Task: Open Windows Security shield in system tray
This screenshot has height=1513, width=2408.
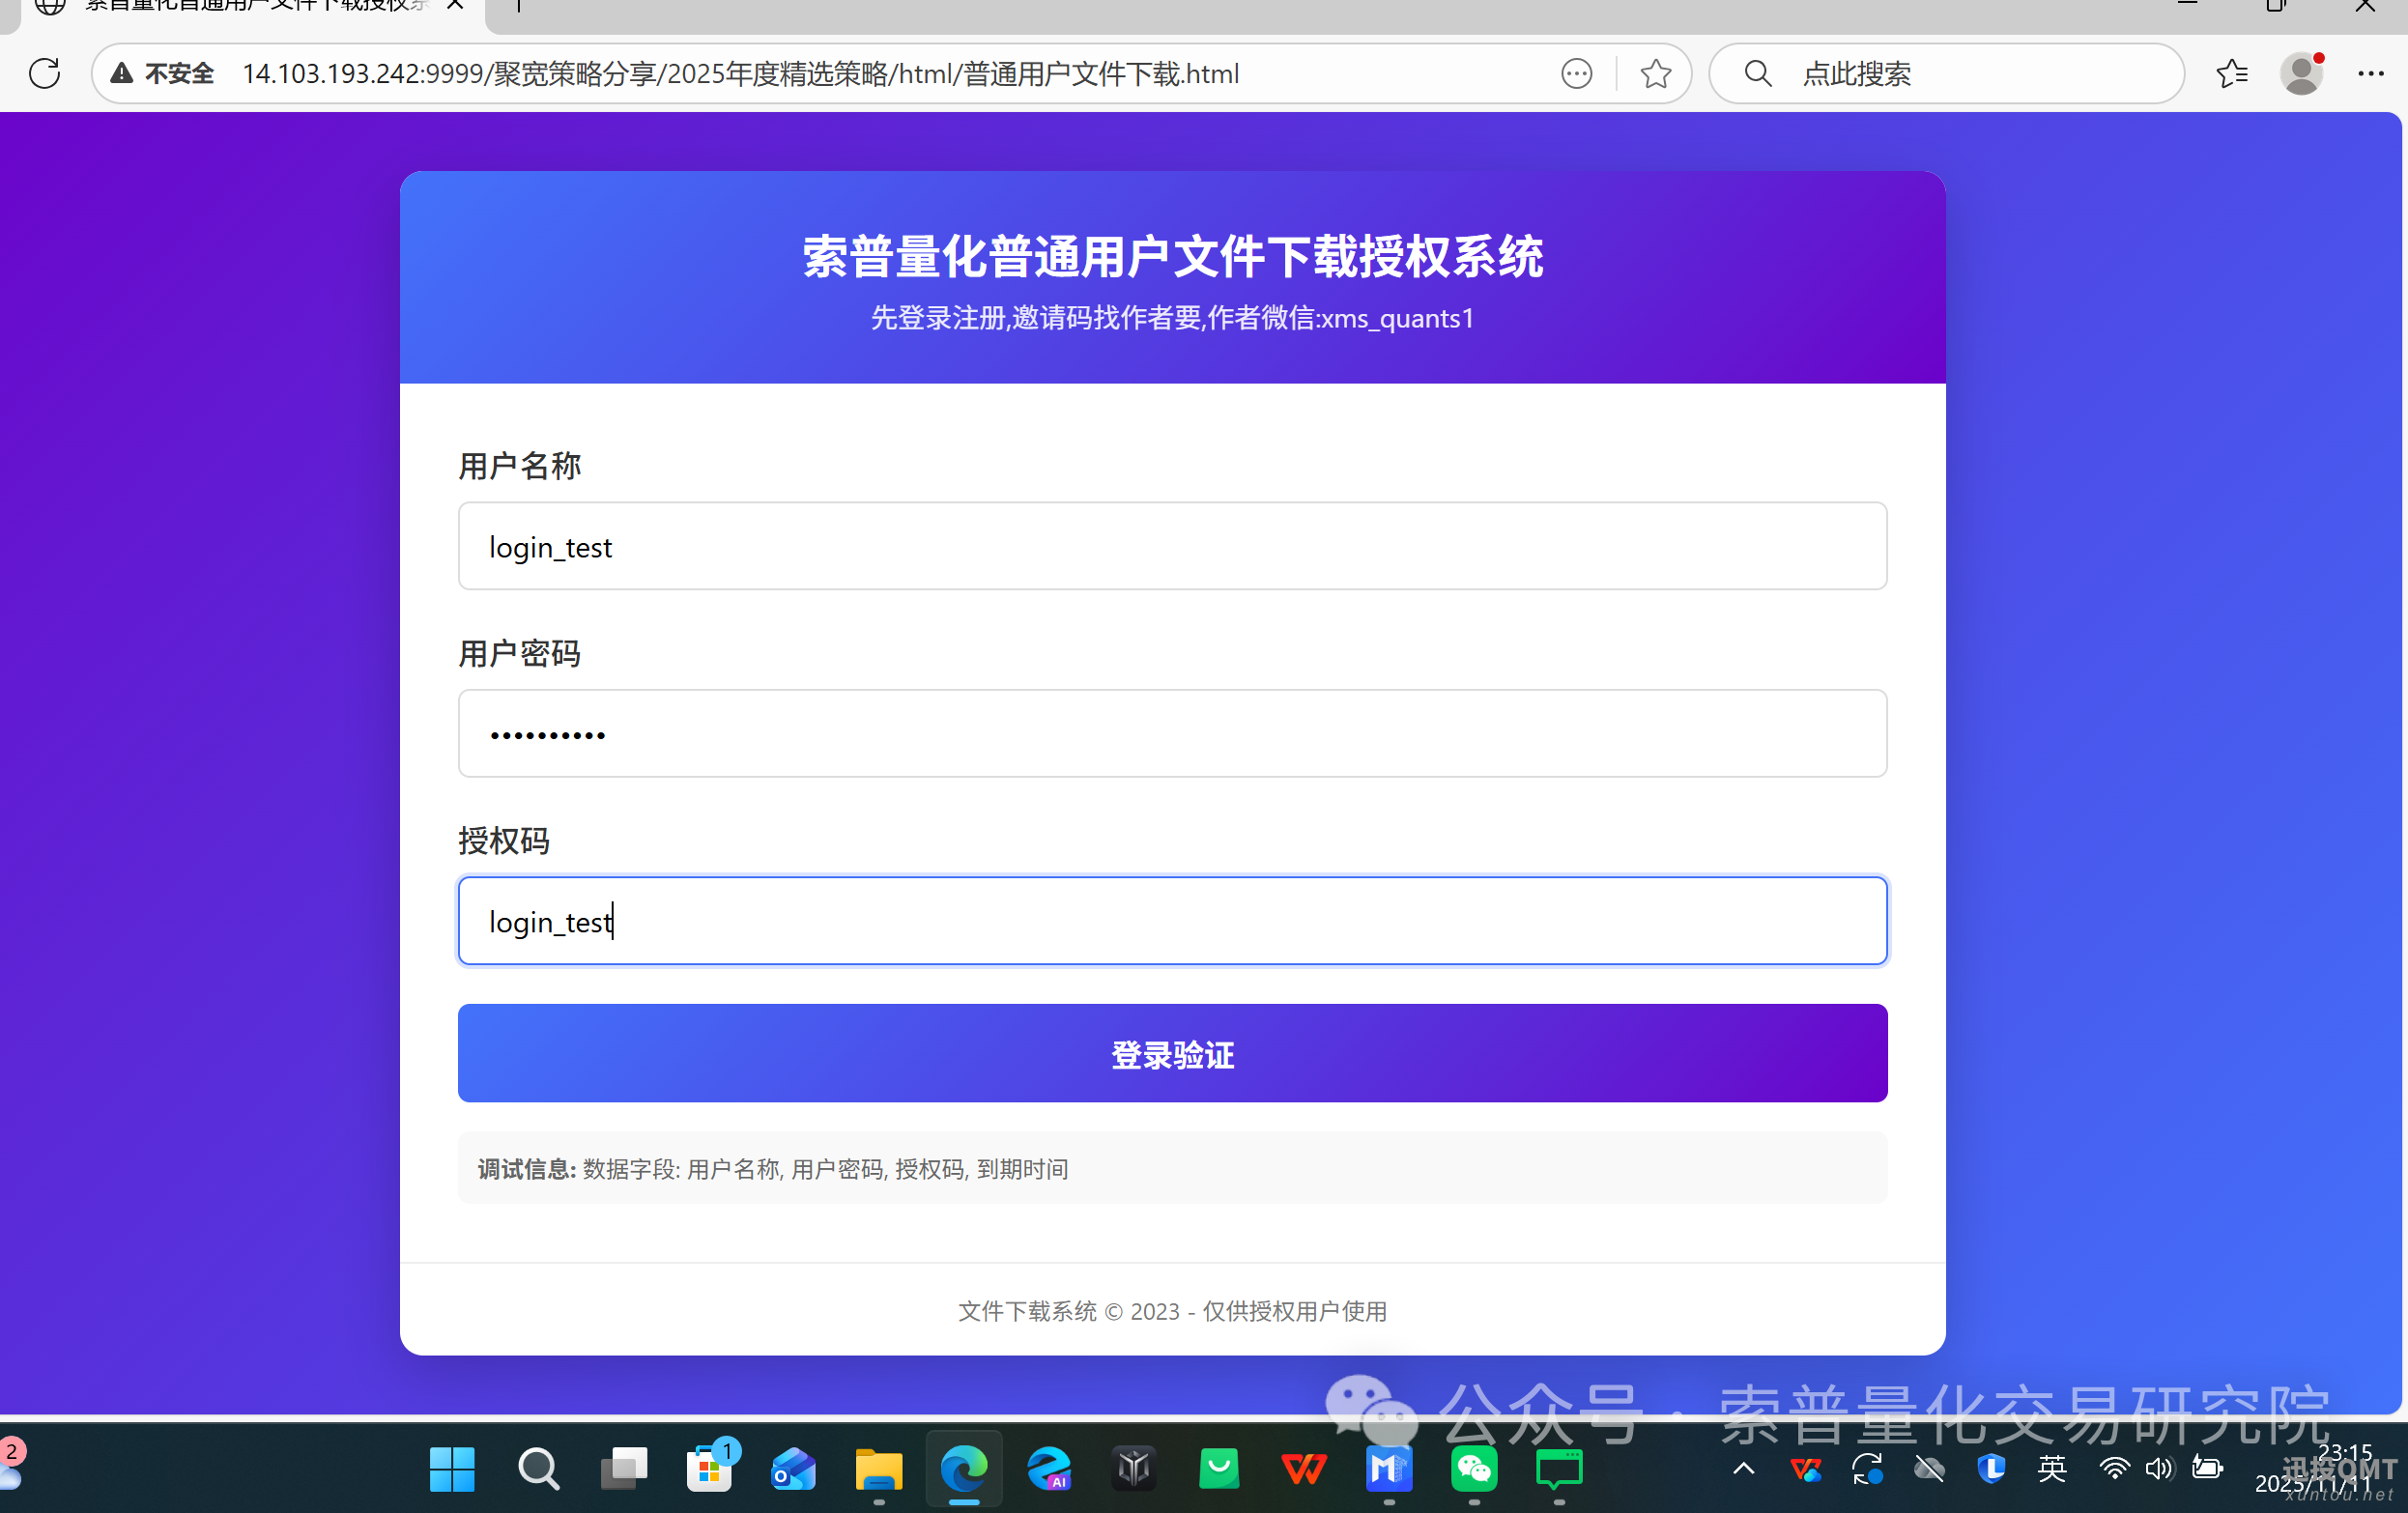Action: [1991, 1468]
